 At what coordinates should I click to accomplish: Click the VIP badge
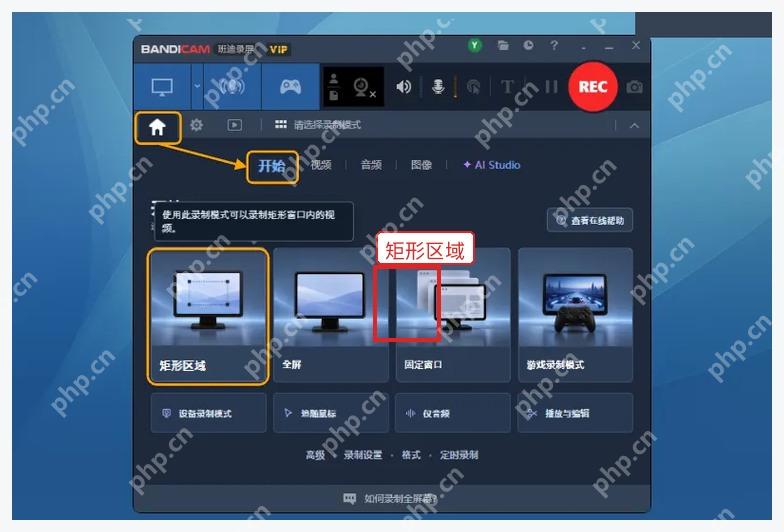(278, 50)
